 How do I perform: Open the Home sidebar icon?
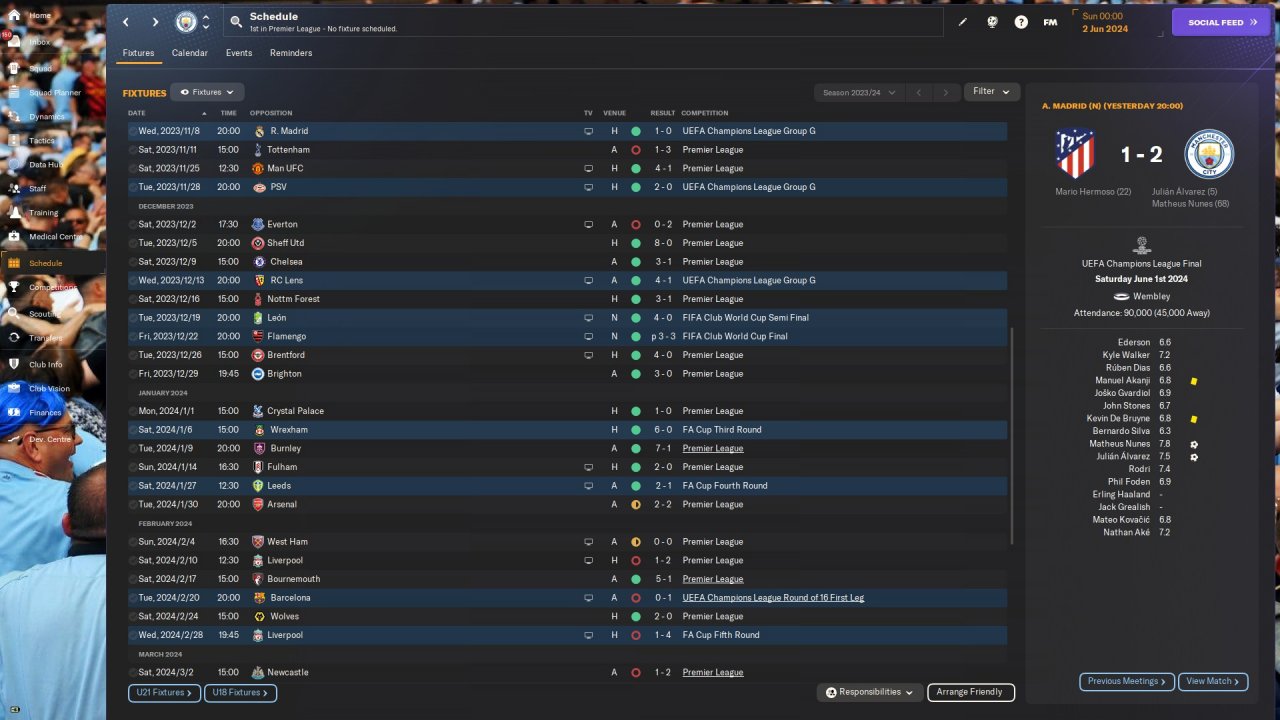pyautogui.click(x=15, y=16)
